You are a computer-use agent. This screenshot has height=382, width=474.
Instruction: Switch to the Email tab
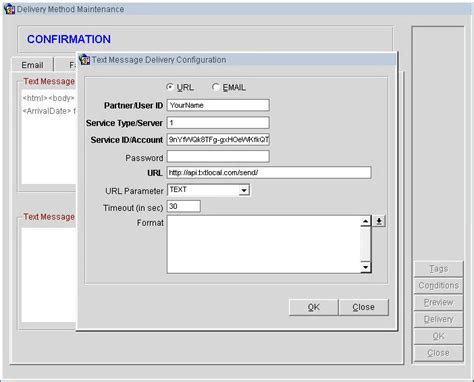pos(32,65)
